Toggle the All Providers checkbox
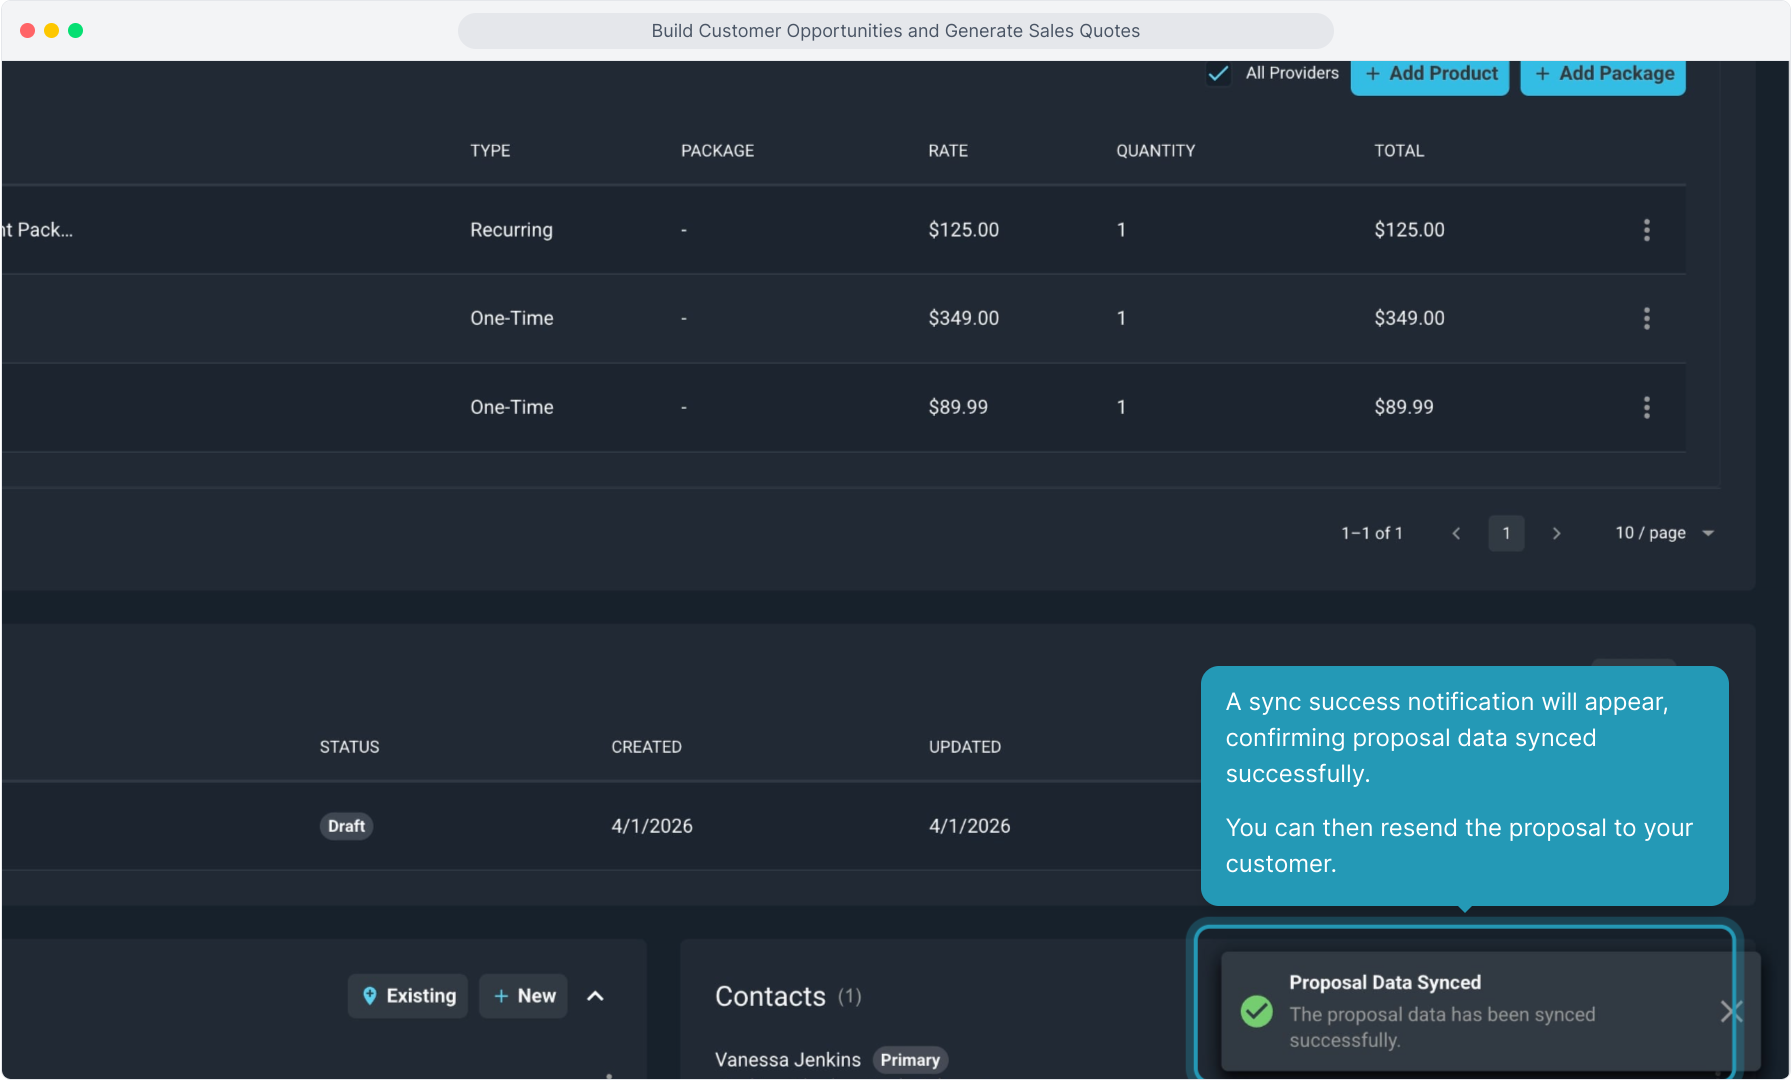Screen dimensions: 1792x1080 click(x=1218, y=73)
